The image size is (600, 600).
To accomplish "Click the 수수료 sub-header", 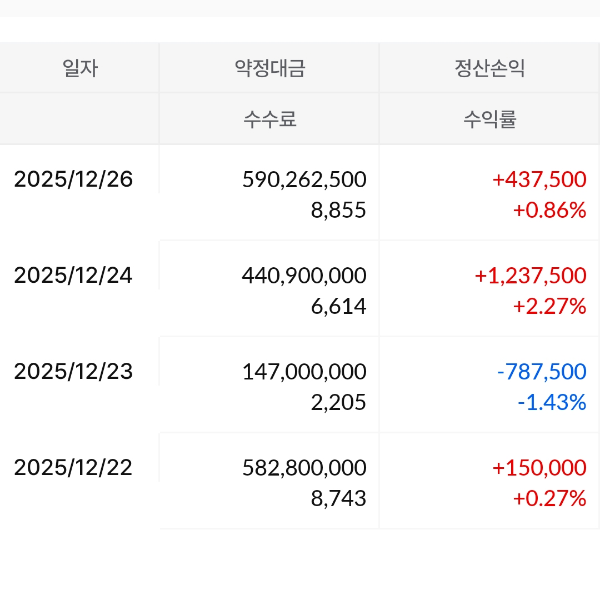I will click(270, 121).
